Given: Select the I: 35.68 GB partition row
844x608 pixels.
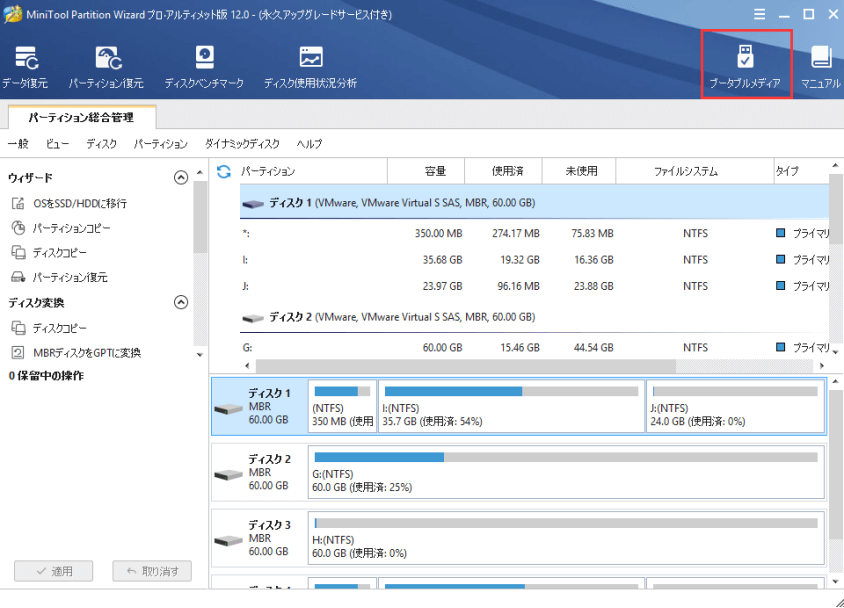Looking at the screenshot, I should (x=534, y=259).
